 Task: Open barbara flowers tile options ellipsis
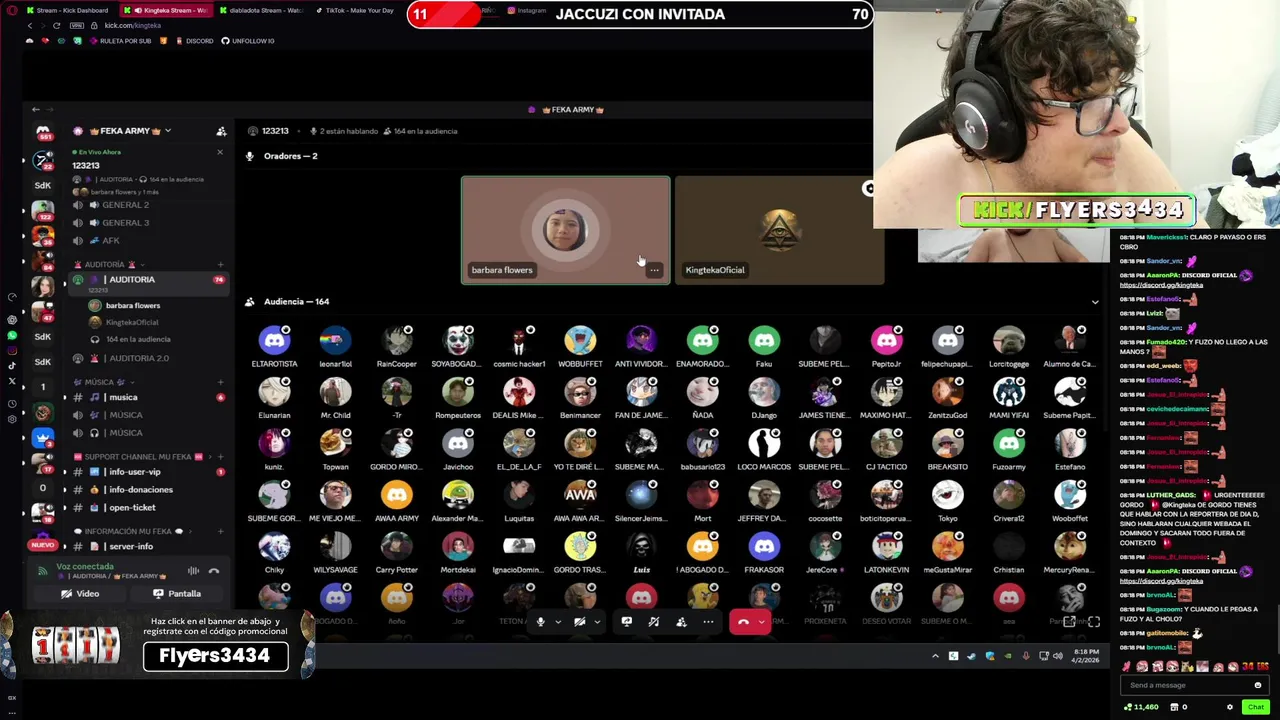[654, 270]
